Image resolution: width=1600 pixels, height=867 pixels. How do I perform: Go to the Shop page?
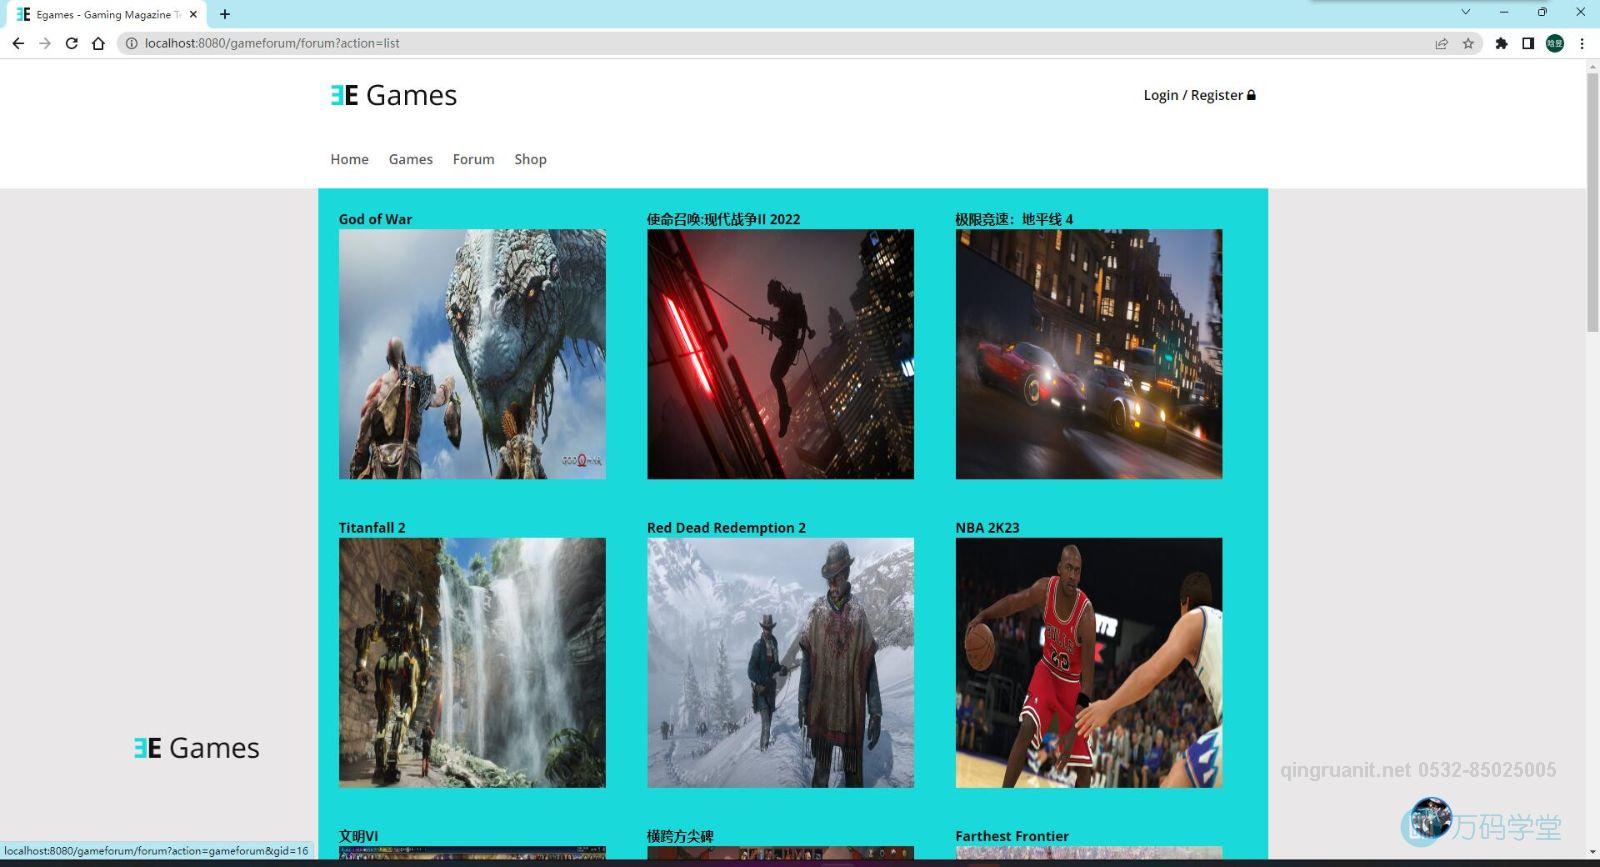click(530, 159)
